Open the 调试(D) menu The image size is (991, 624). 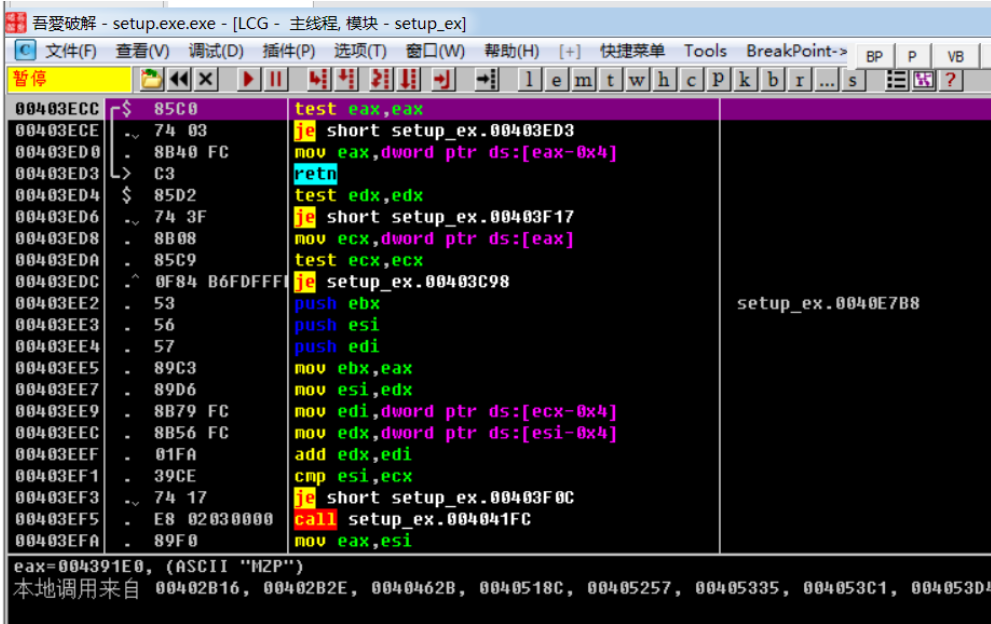point(216,51)
